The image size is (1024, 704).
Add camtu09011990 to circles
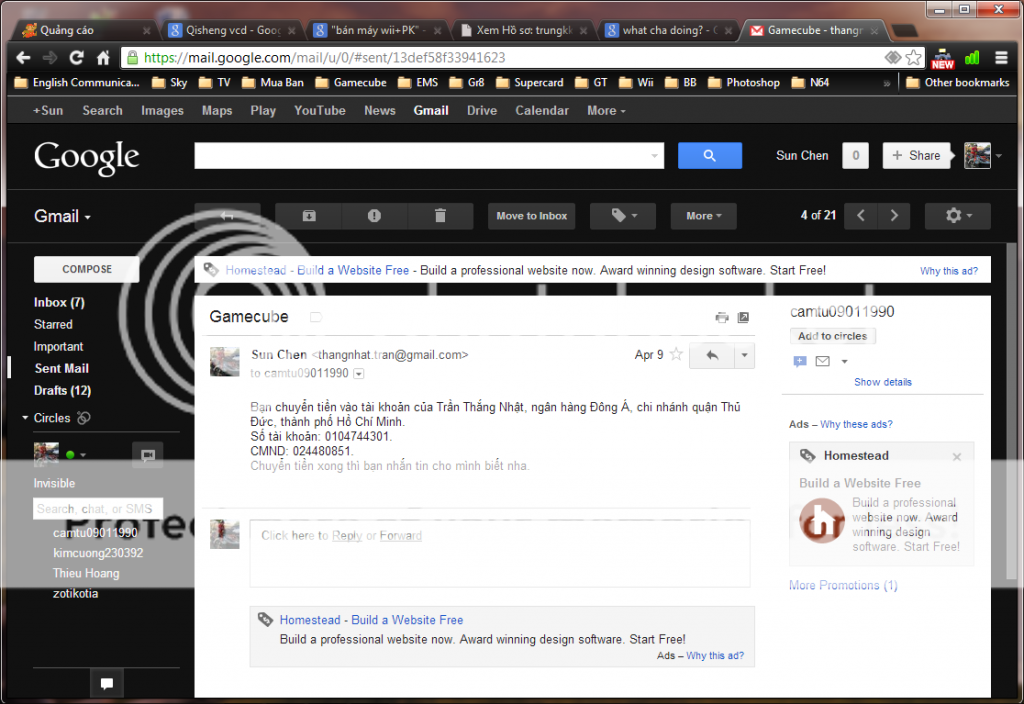(x=833, y=336)
